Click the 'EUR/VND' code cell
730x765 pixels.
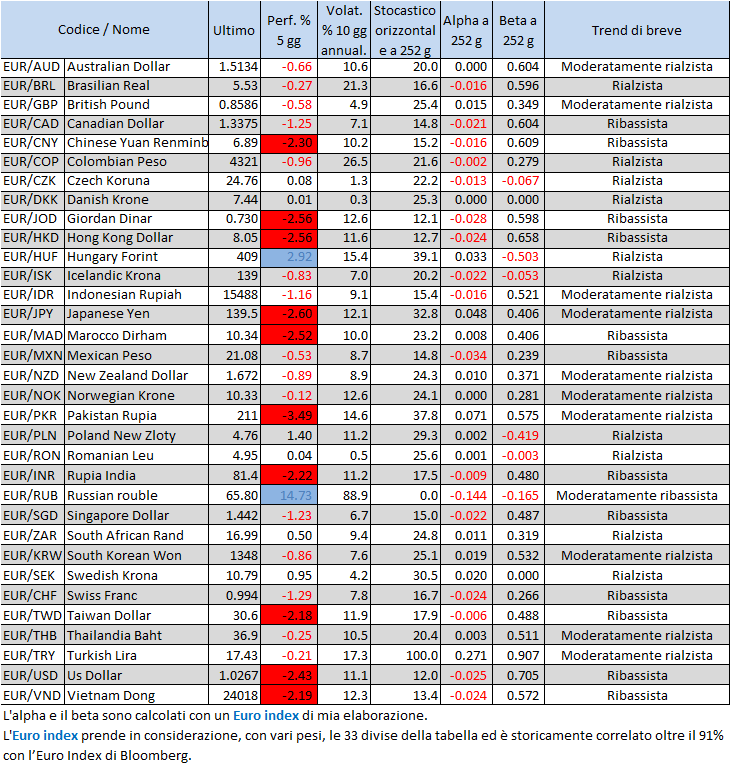point(32,696)
